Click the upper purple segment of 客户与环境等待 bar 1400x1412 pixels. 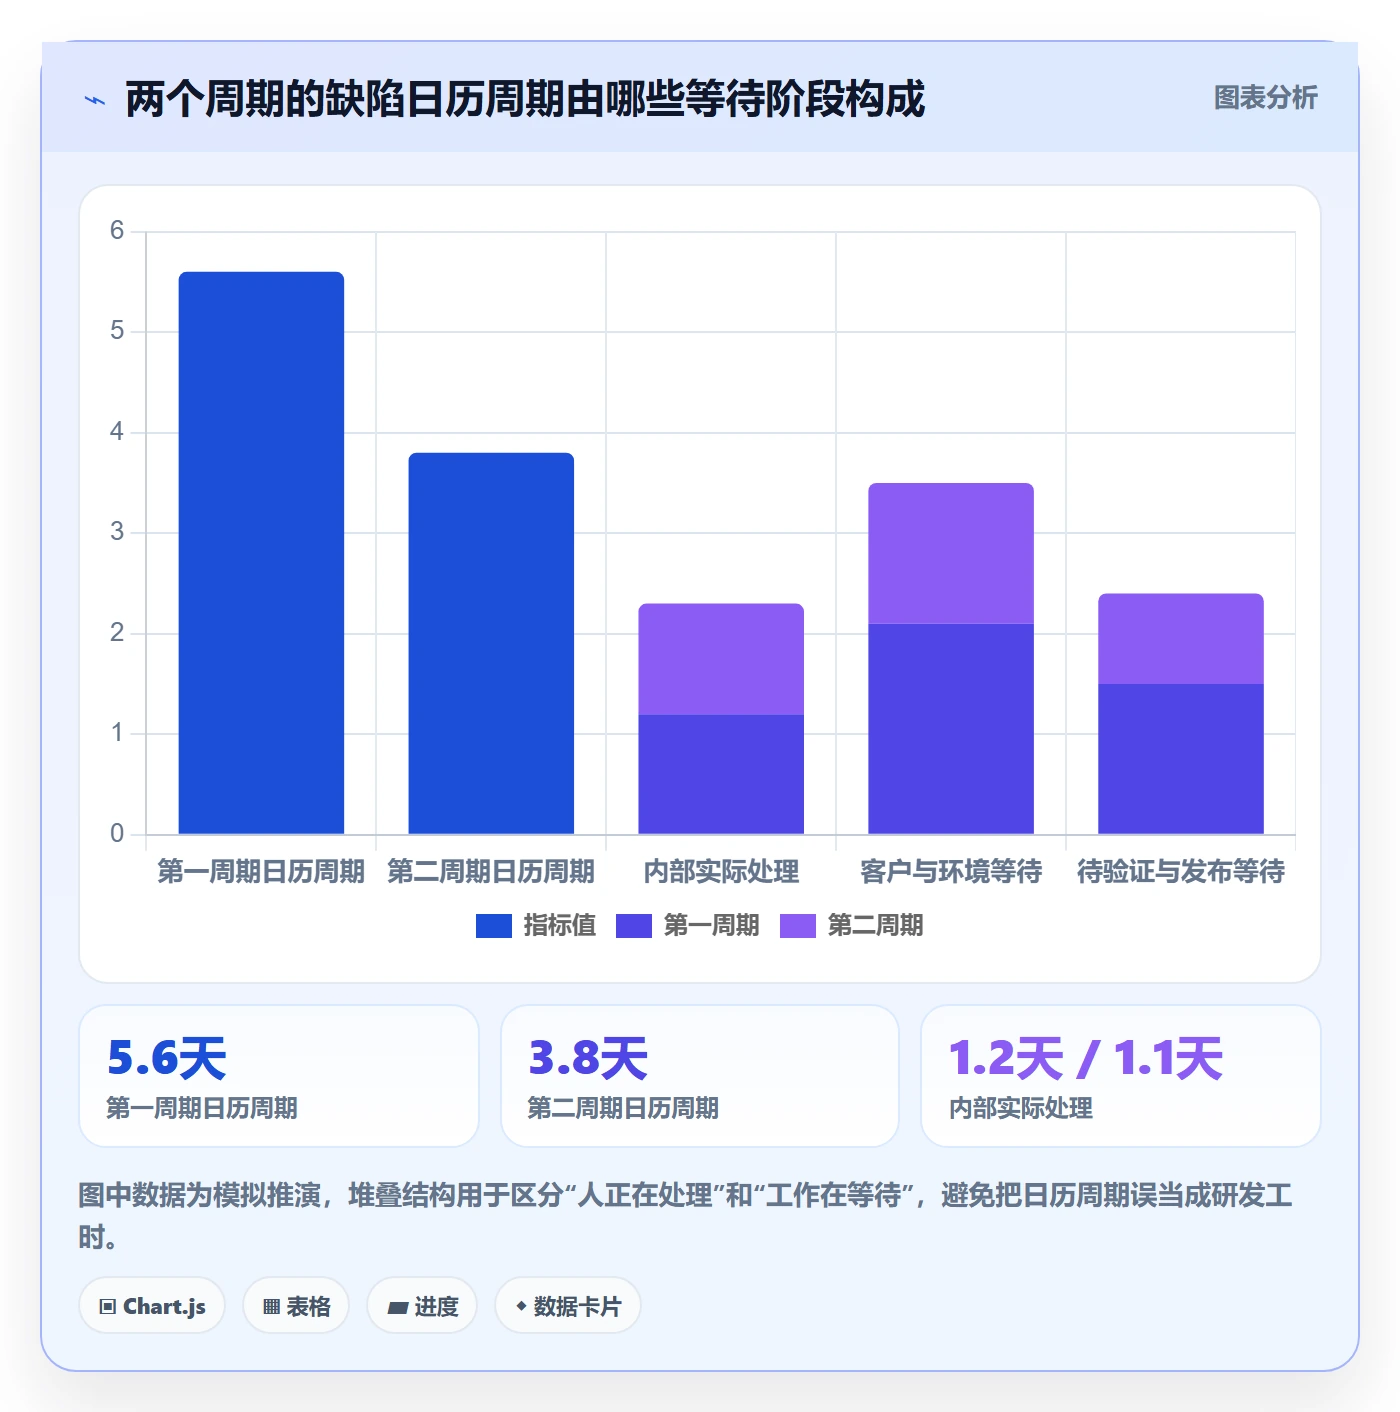click(951, 553)
